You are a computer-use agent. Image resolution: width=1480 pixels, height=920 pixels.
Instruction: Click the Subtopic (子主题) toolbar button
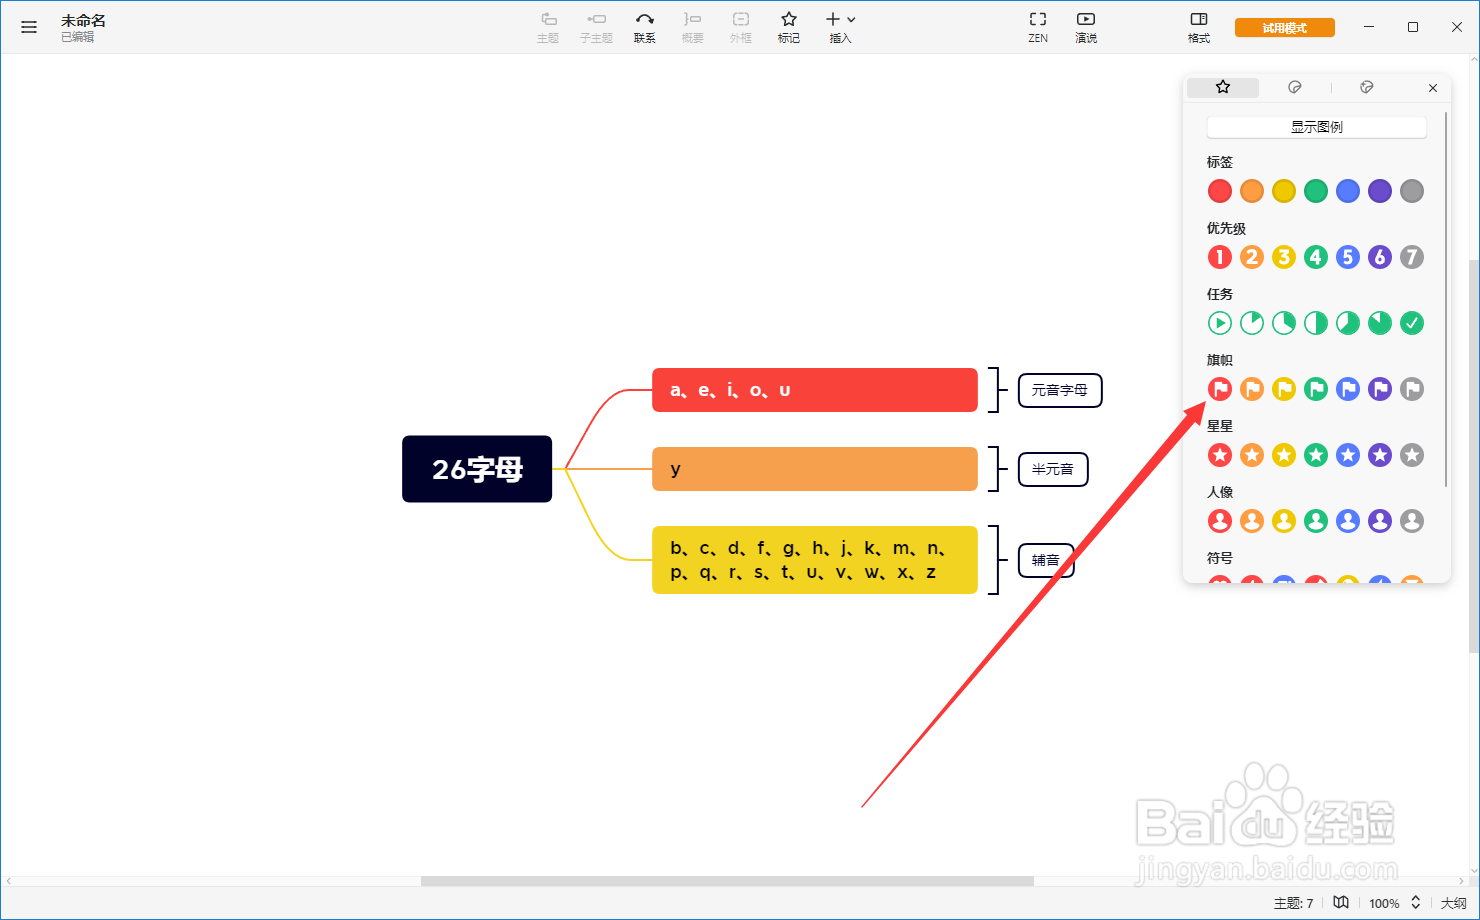tap(596, 27)
